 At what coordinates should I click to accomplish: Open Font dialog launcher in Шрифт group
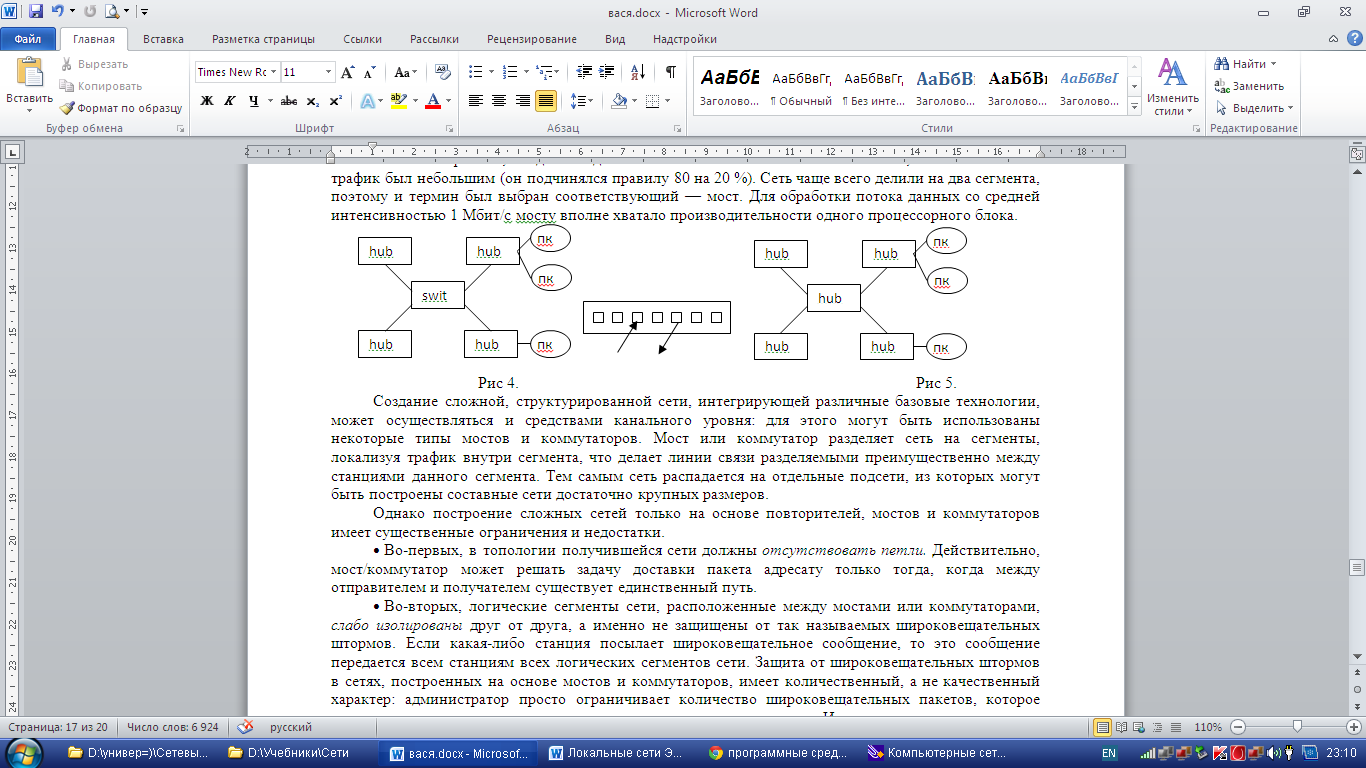point(449,129)
